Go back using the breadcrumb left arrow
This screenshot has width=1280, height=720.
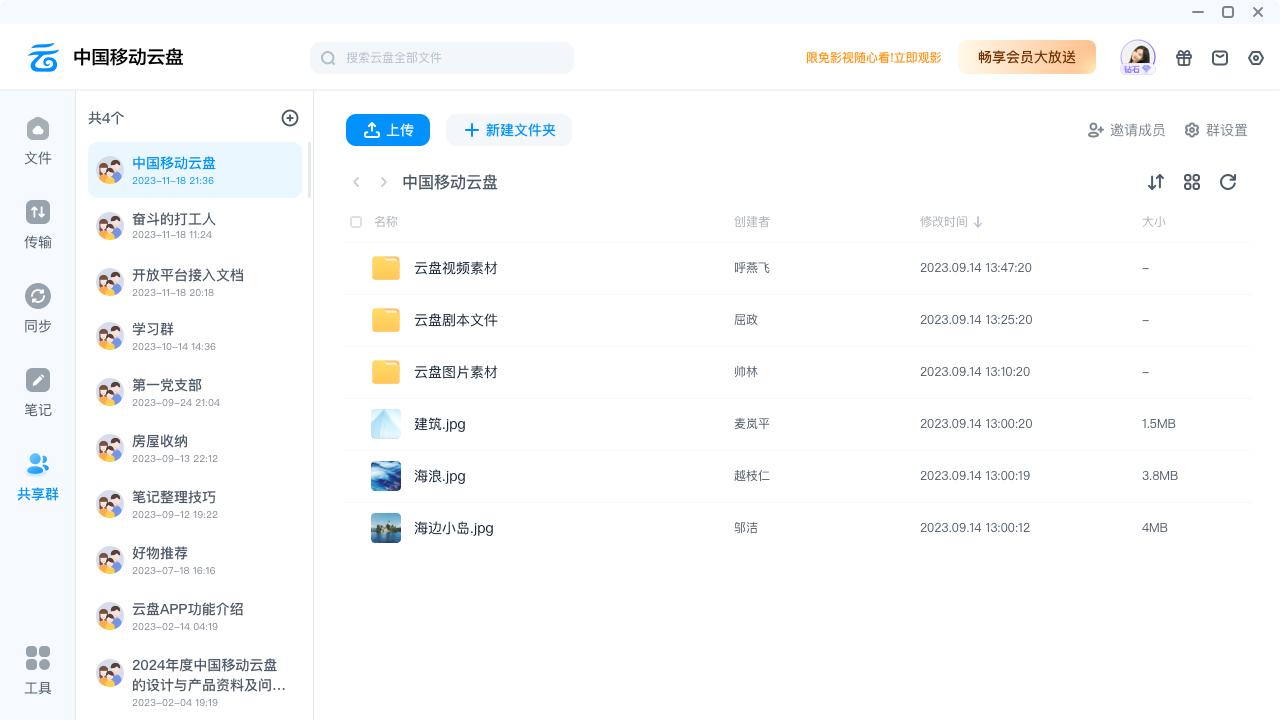click(356, 182)
